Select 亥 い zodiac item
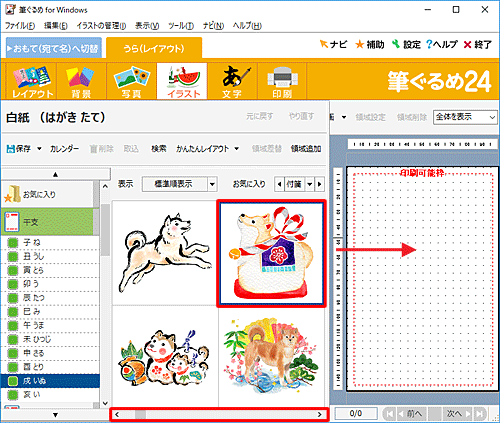500x423 pixels. coord(51,395)
